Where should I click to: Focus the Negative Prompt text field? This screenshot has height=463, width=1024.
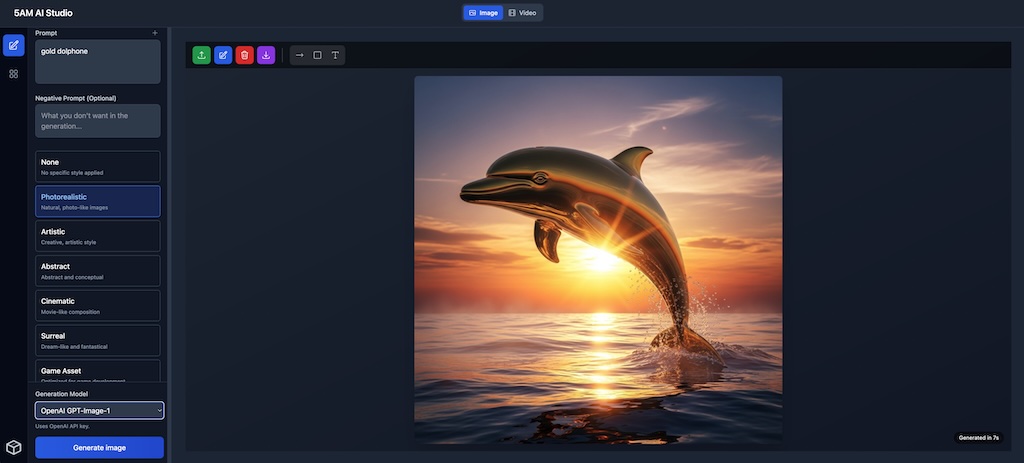(98, 121)
